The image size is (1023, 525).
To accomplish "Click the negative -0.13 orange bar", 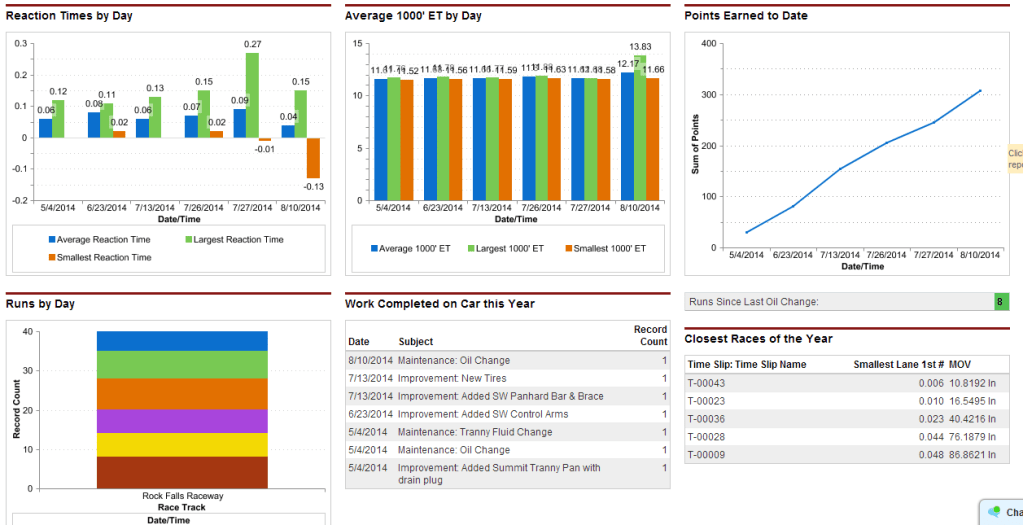I will pos(313,158).
